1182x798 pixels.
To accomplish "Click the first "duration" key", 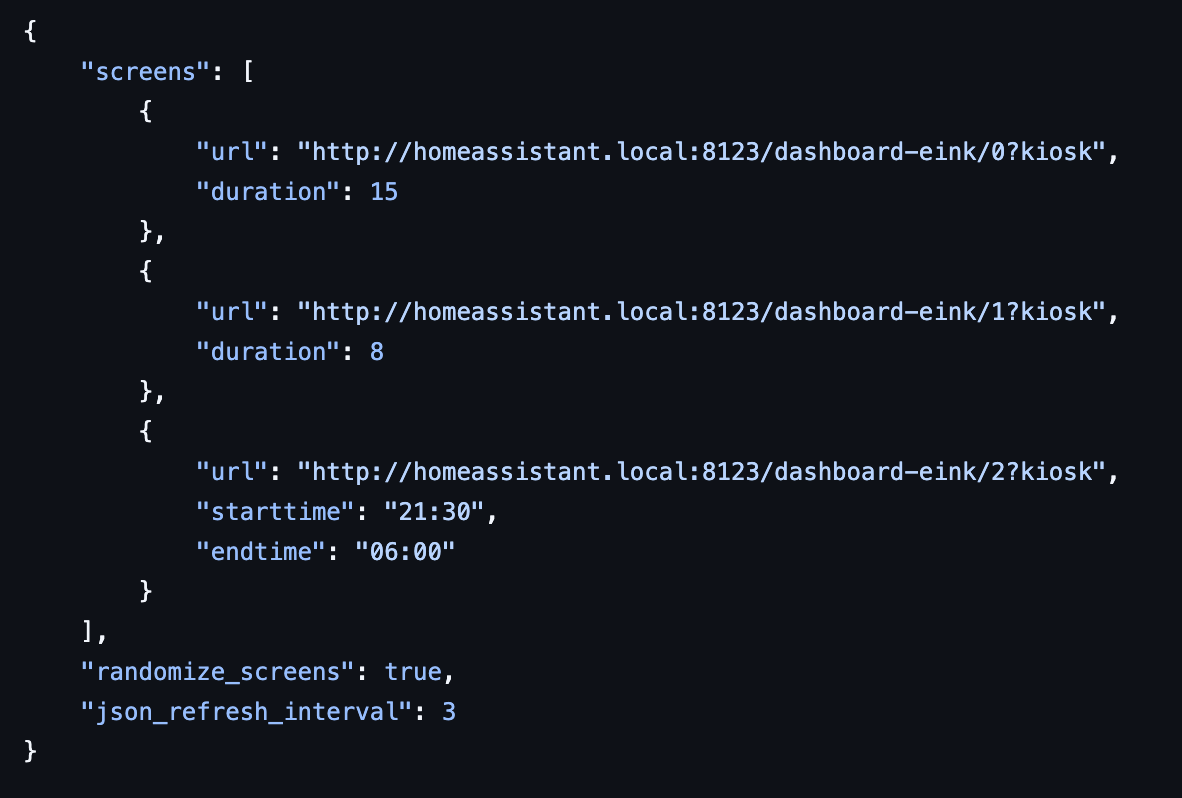I will coord(268,191).
